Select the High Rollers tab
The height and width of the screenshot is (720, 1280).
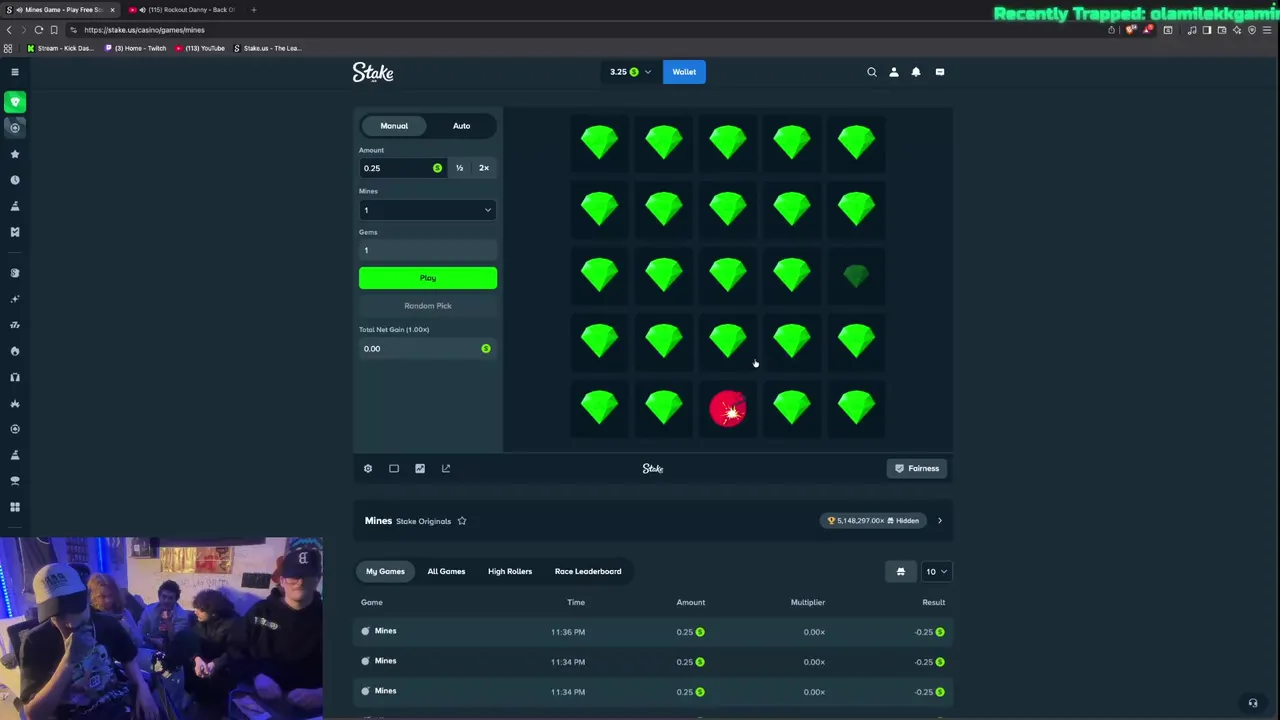tap(510, 571)
